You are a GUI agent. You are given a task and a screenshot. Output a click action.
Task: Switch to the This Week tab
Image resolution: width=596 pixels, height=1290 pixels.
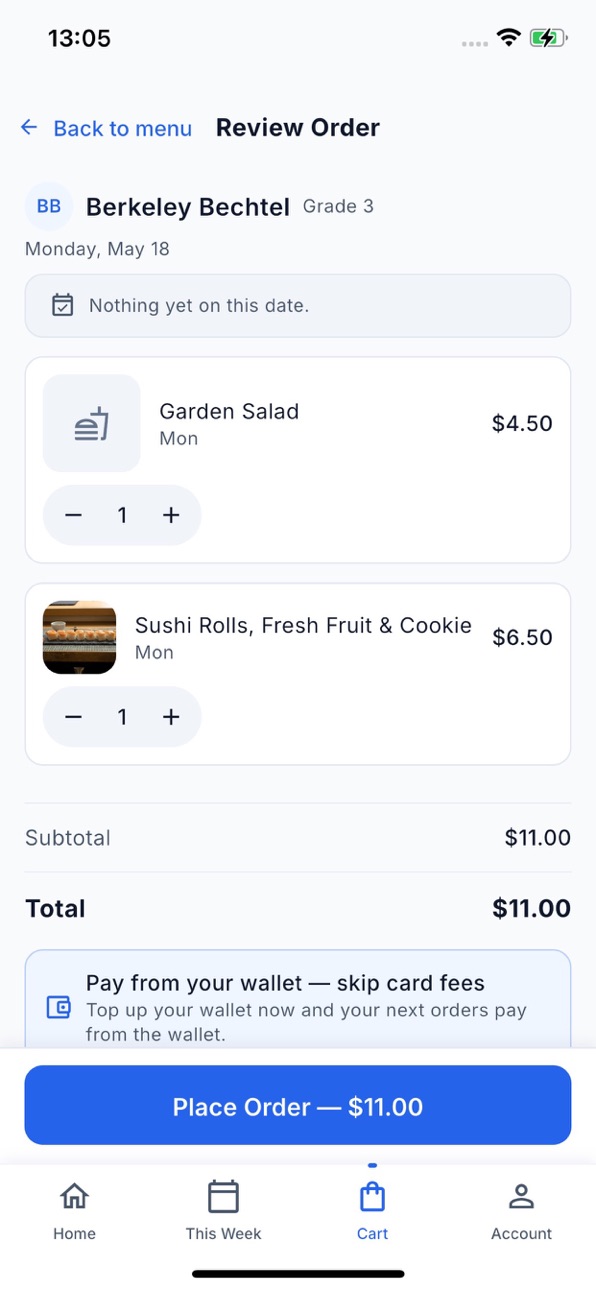pyautogui.click(x=223, y=1211)
